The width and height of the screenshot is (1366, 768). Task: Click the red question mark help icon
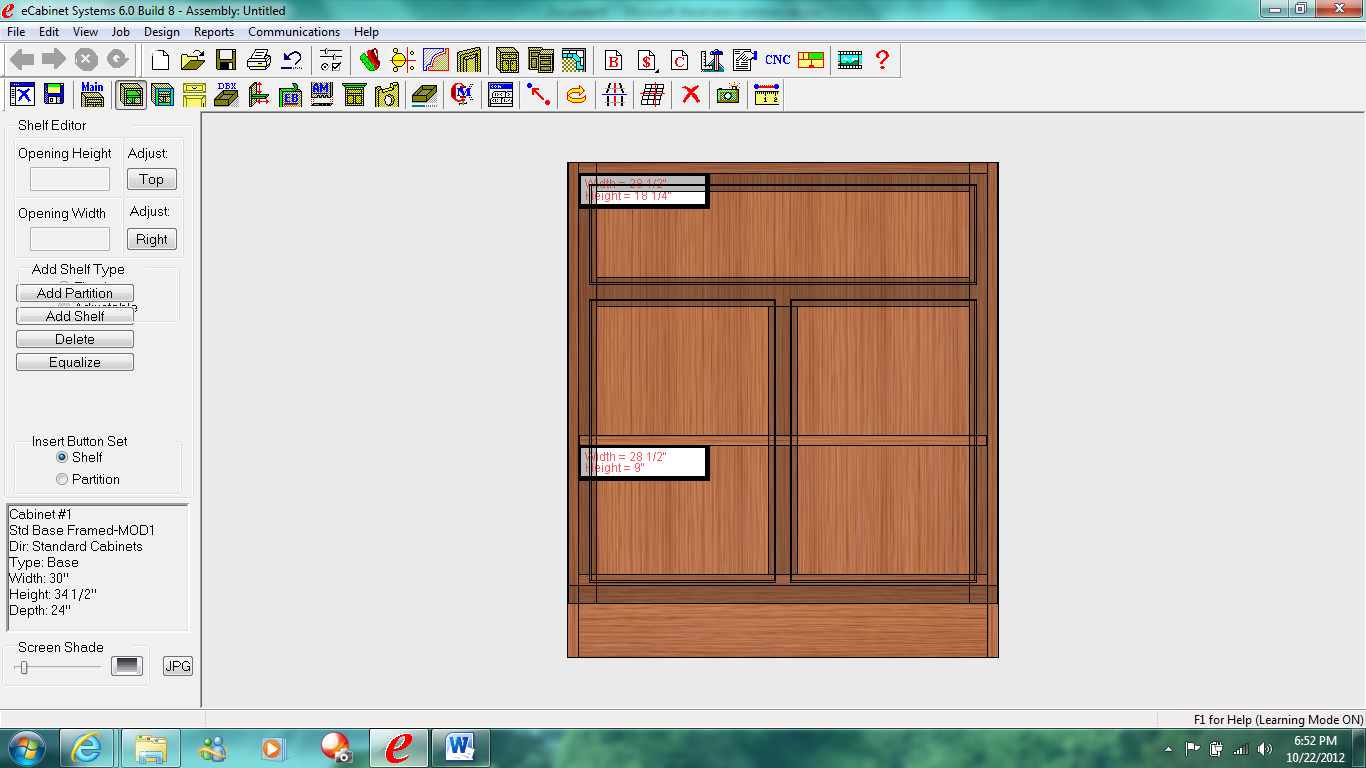pos(882,60)
